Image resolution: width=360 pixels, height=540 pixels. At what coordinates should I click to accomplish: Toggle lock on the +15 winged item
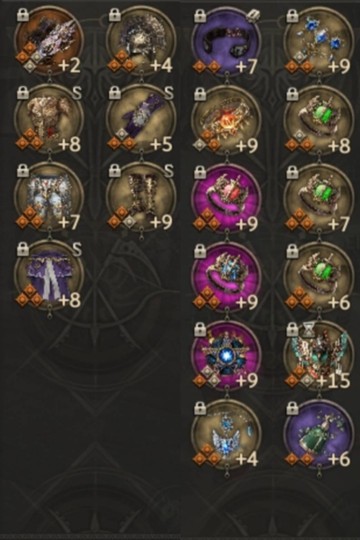tap(292, 329)
